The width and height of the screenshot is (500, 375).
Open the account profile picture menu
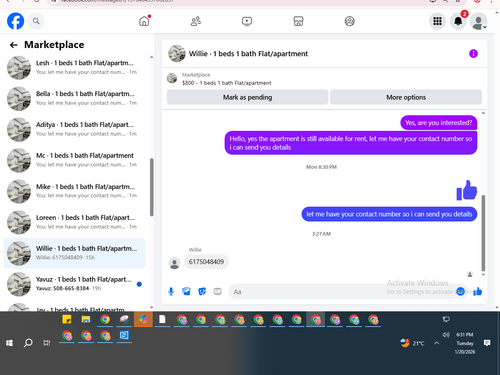[478, 21]
